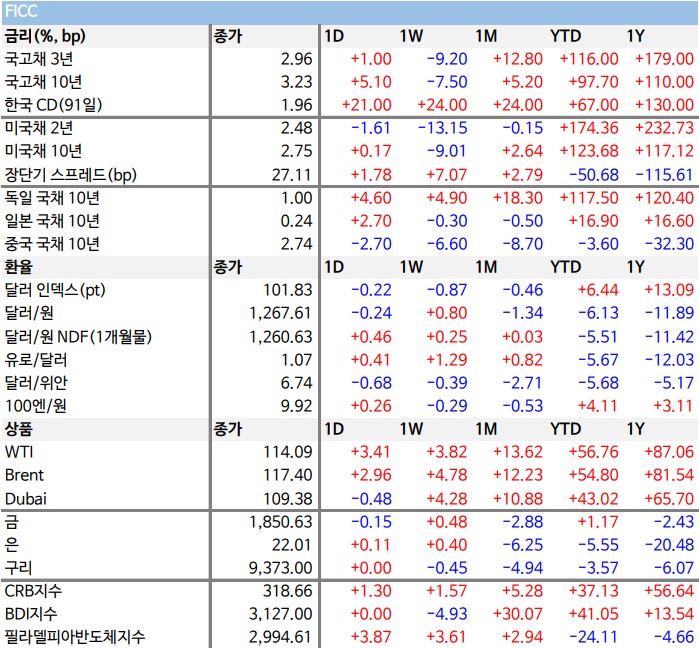Click the WTI row label

click(19, 452)
